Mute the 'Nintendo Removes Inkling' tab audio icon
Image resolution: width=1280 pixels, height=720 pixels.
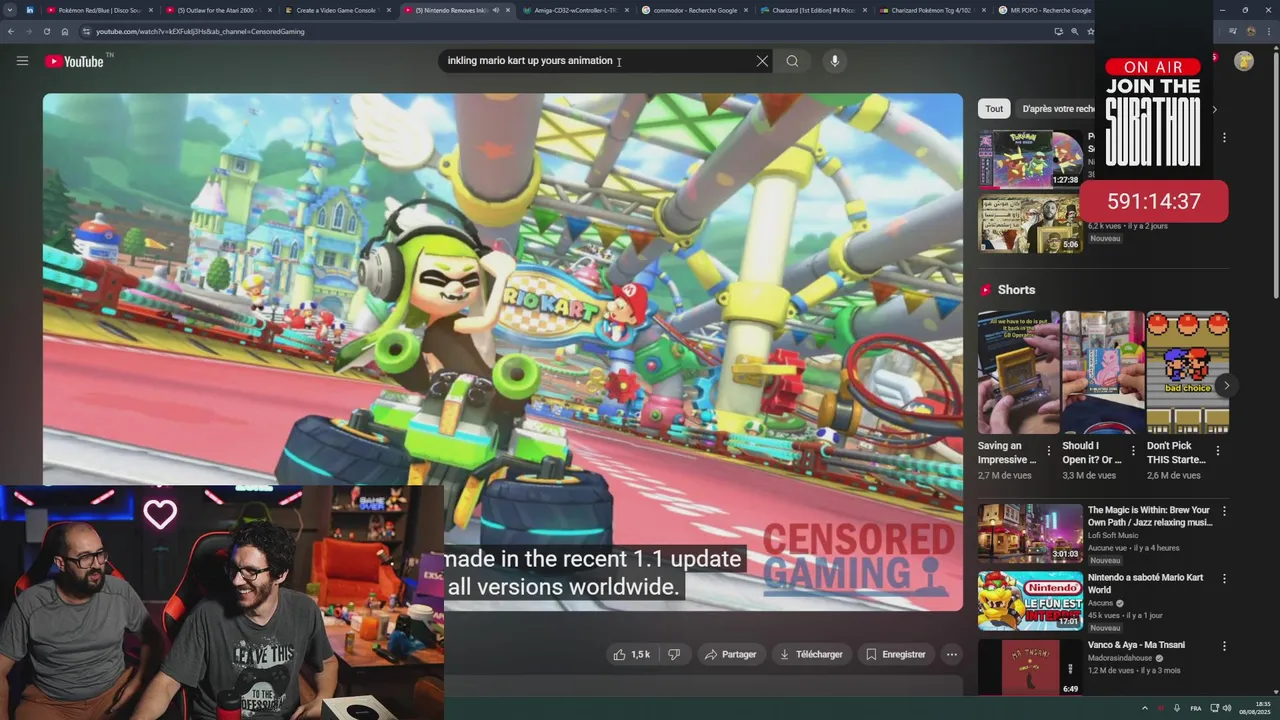click(x=496, y=10)
